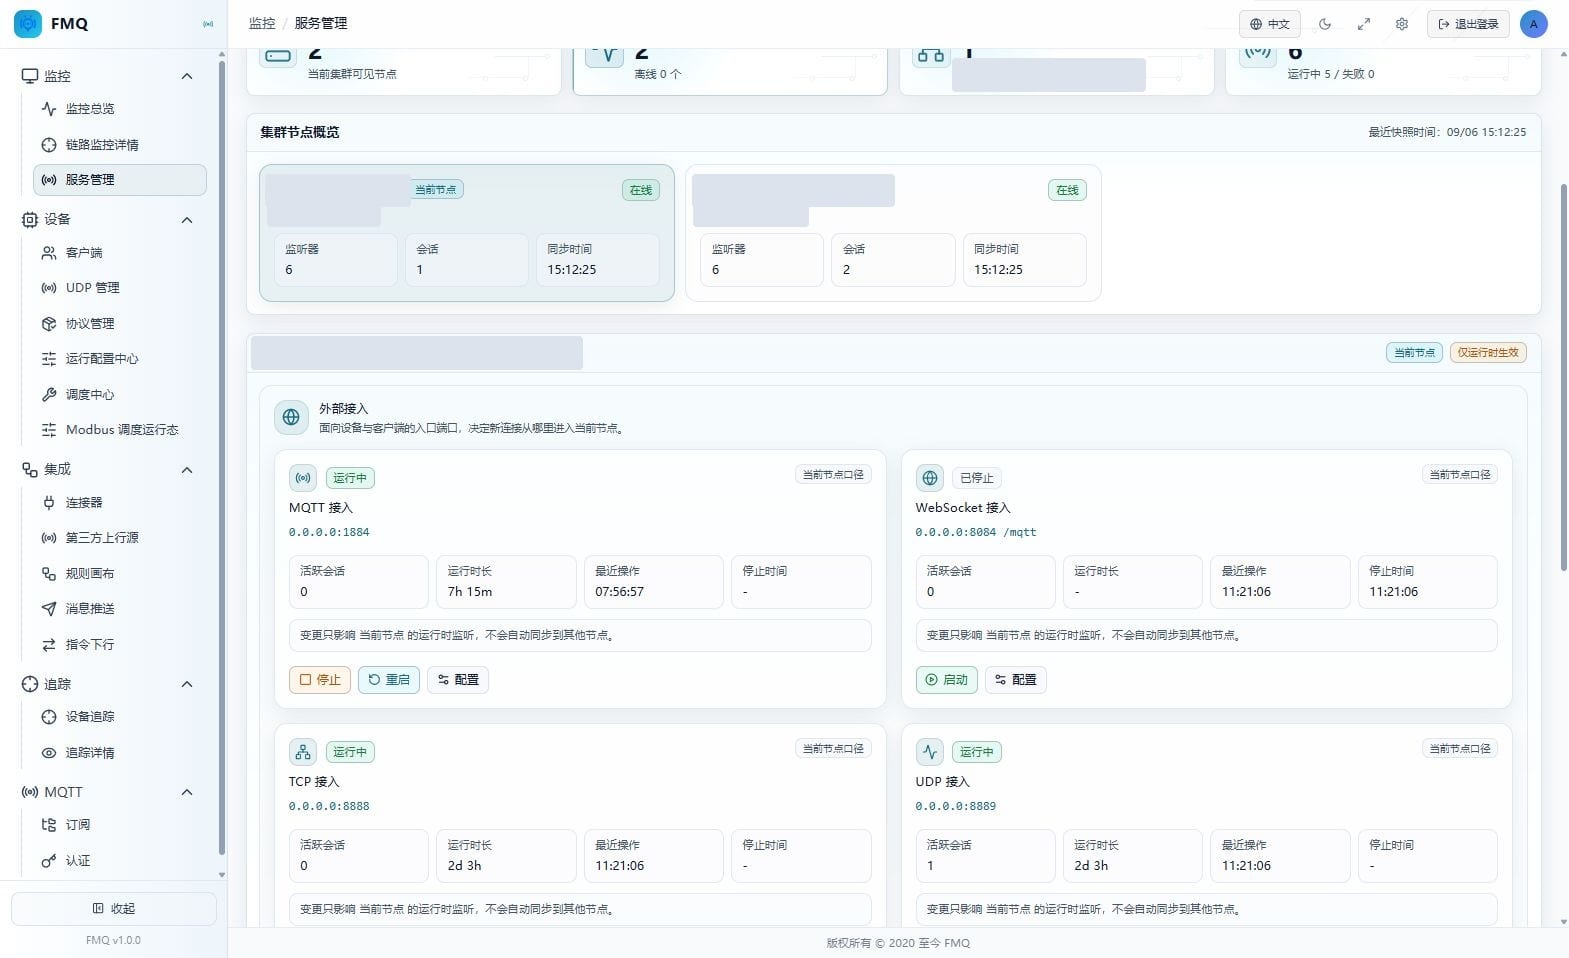Select the second online node card
The image size is (1569, 958).
[894, 233]
